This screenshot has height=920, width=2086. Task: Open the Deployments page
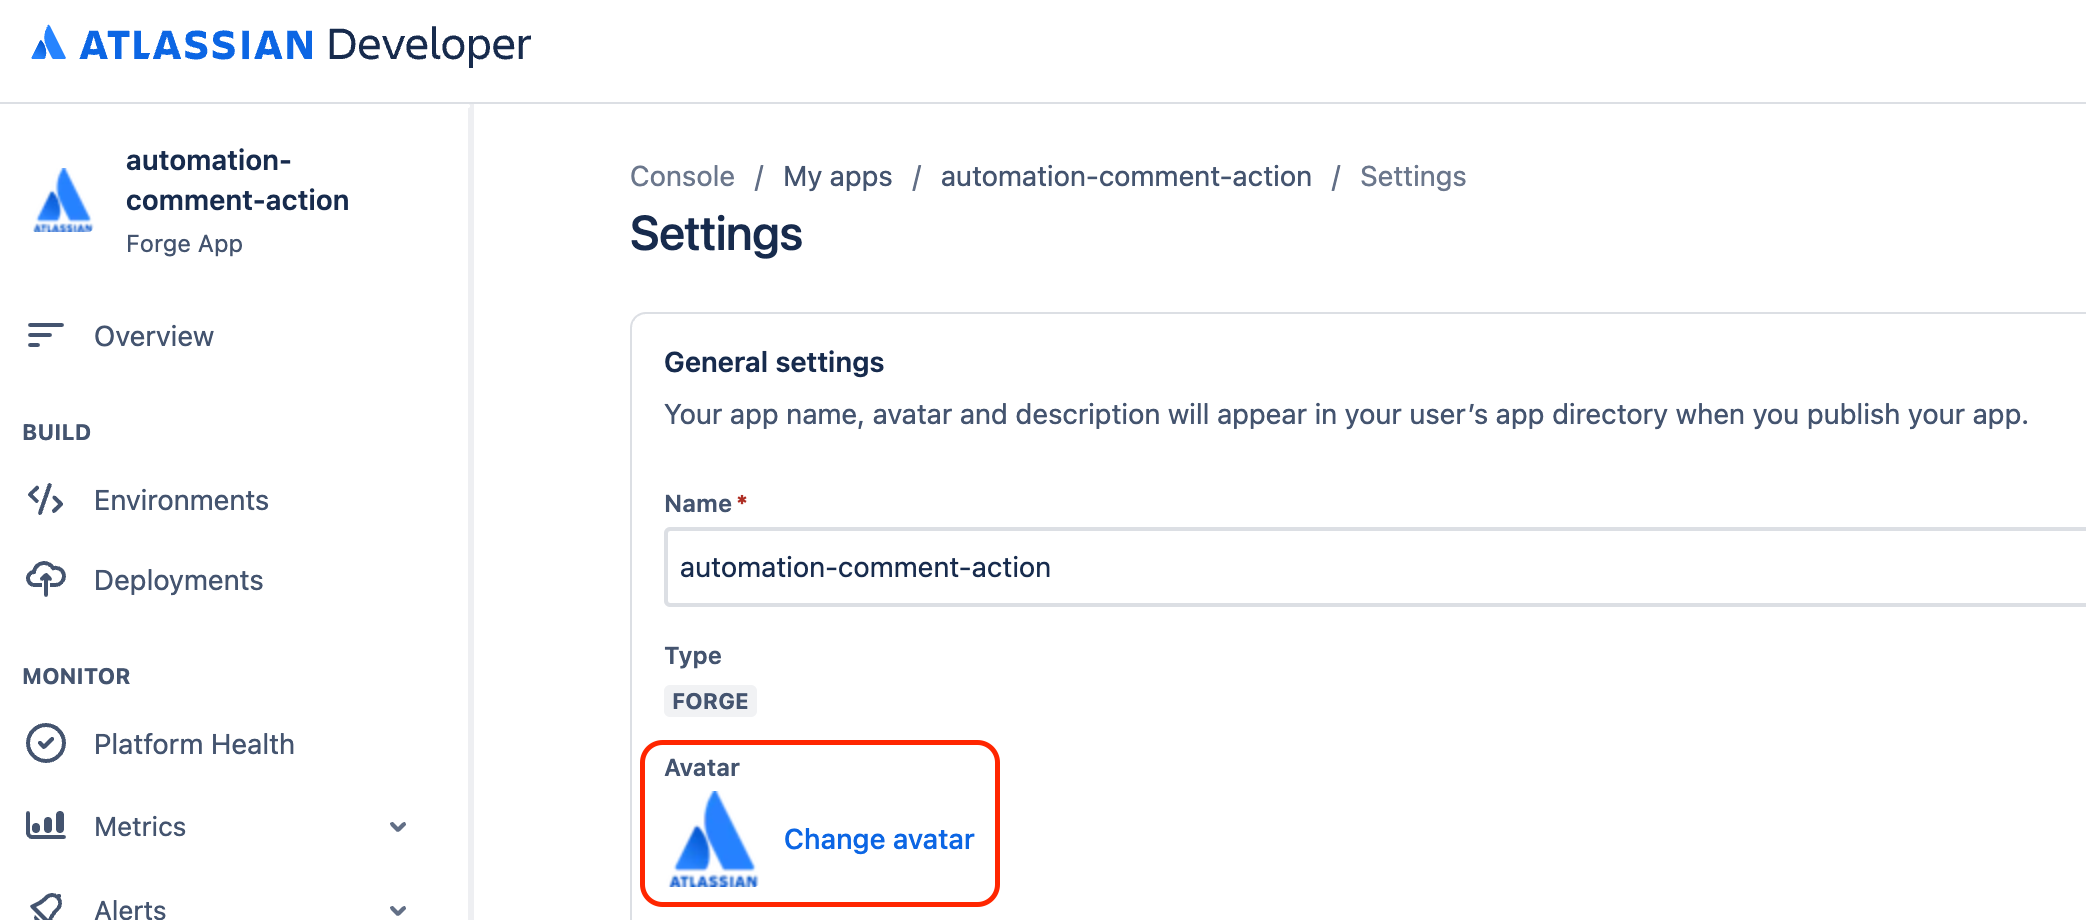pyautogui.click(x=178, y=580)
